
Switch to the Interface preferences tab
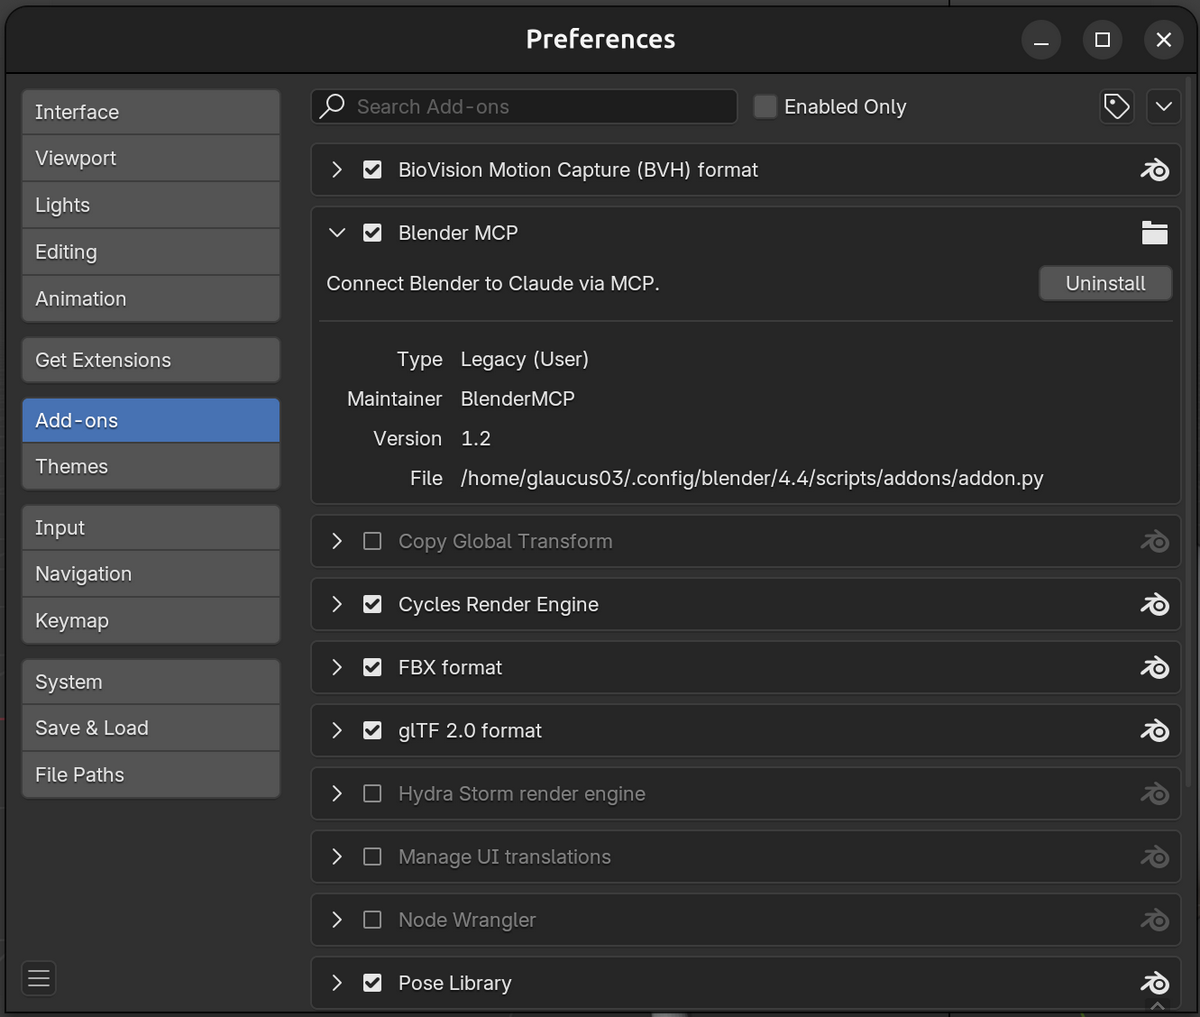click(151, 112)
